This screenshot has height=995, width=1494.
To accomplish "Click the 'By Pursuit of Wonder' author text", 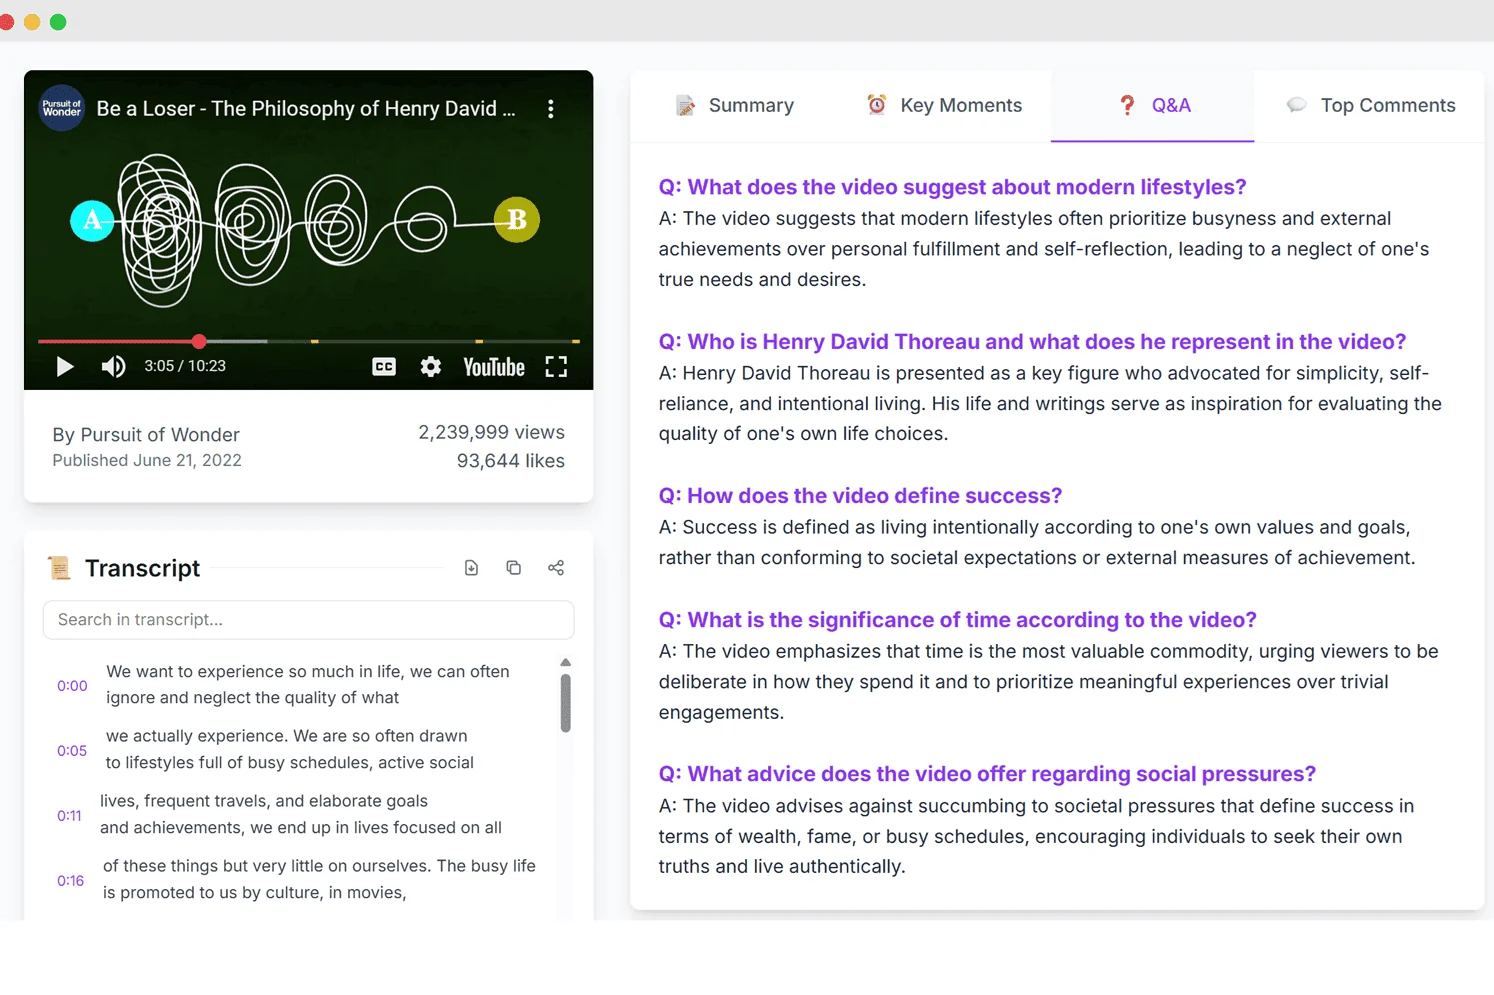I will (146, 435).
